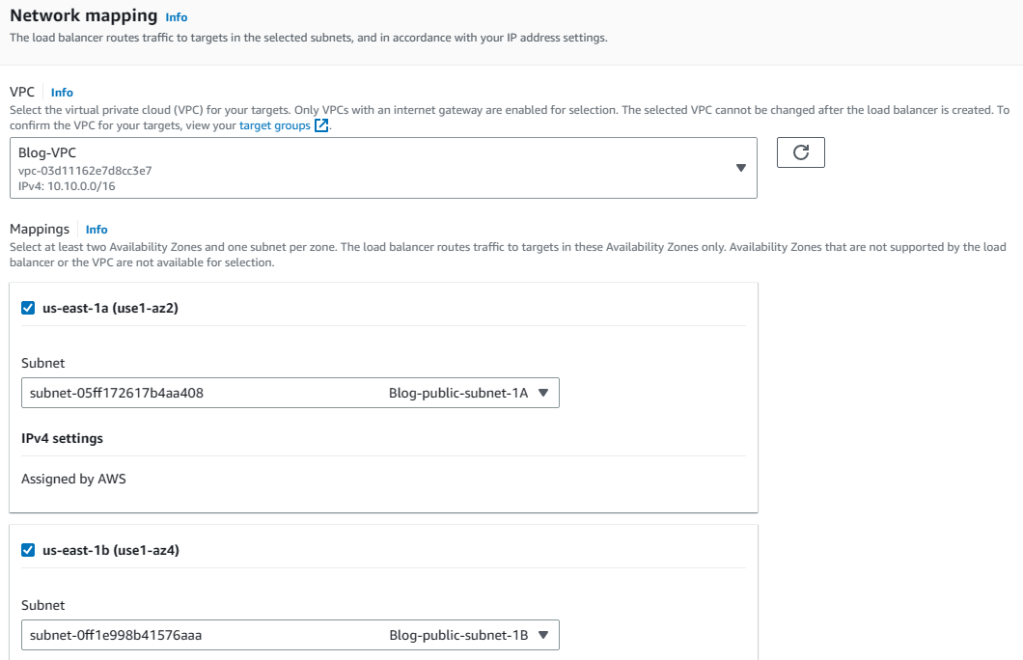Open the Blog-public-subnet-1B dropdown arrow

click(543, 634)
